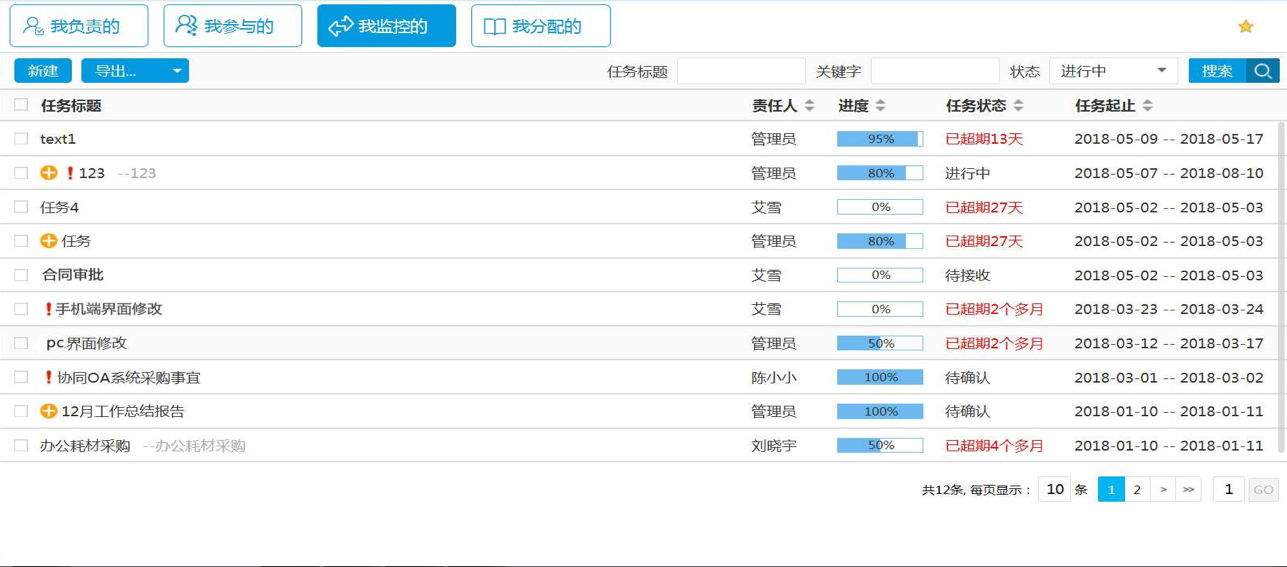Click the 95% progress bar of text1
Viewport: 1287px width, 567px height.
pyautogui.click(x=880, y=139)
